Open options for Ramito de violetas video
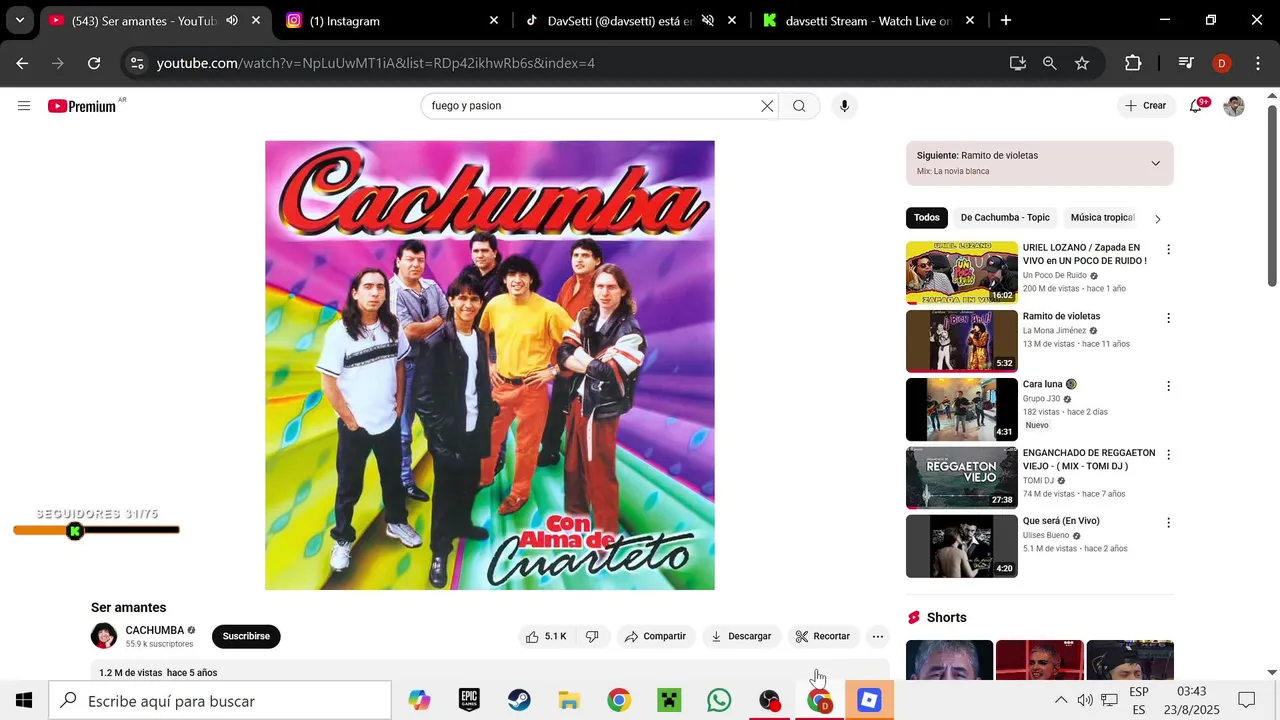This screenshot has width=1280, height=720. click(x=1168, y=318)
